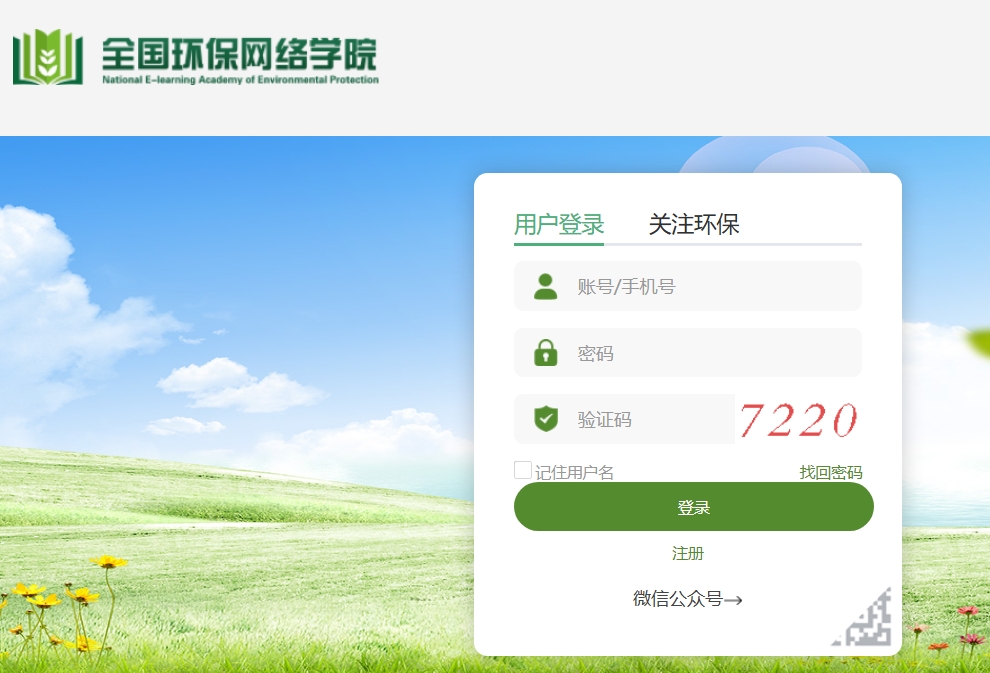Focus the 验证码 captcha input field

click(x=624, y=419)
